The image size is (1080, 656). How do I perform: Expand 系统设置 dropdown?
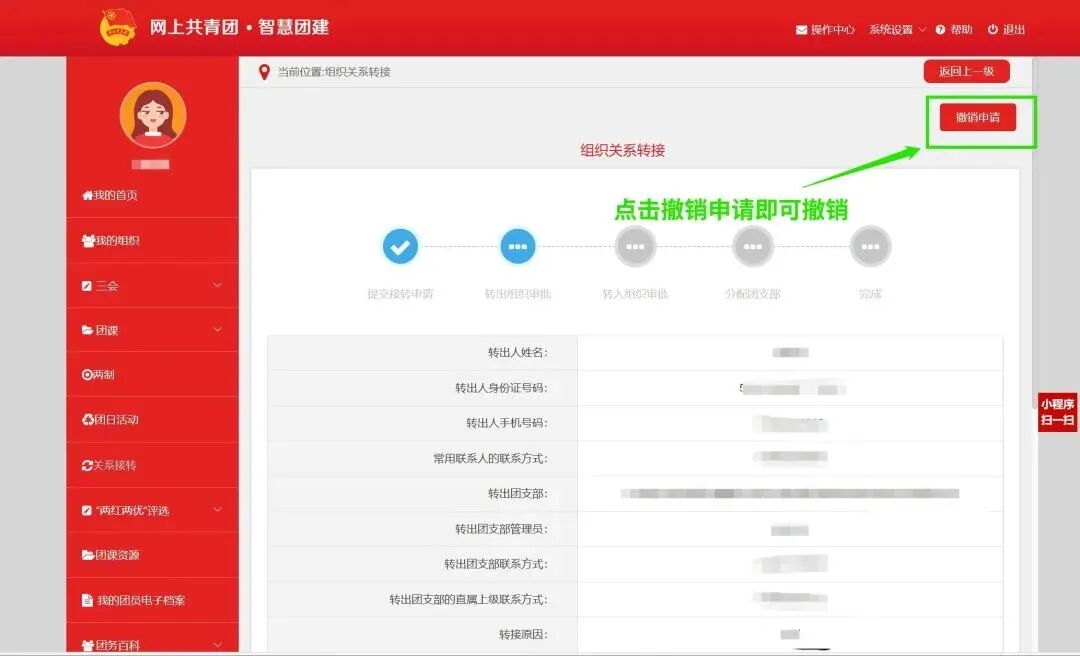(897, 30)
